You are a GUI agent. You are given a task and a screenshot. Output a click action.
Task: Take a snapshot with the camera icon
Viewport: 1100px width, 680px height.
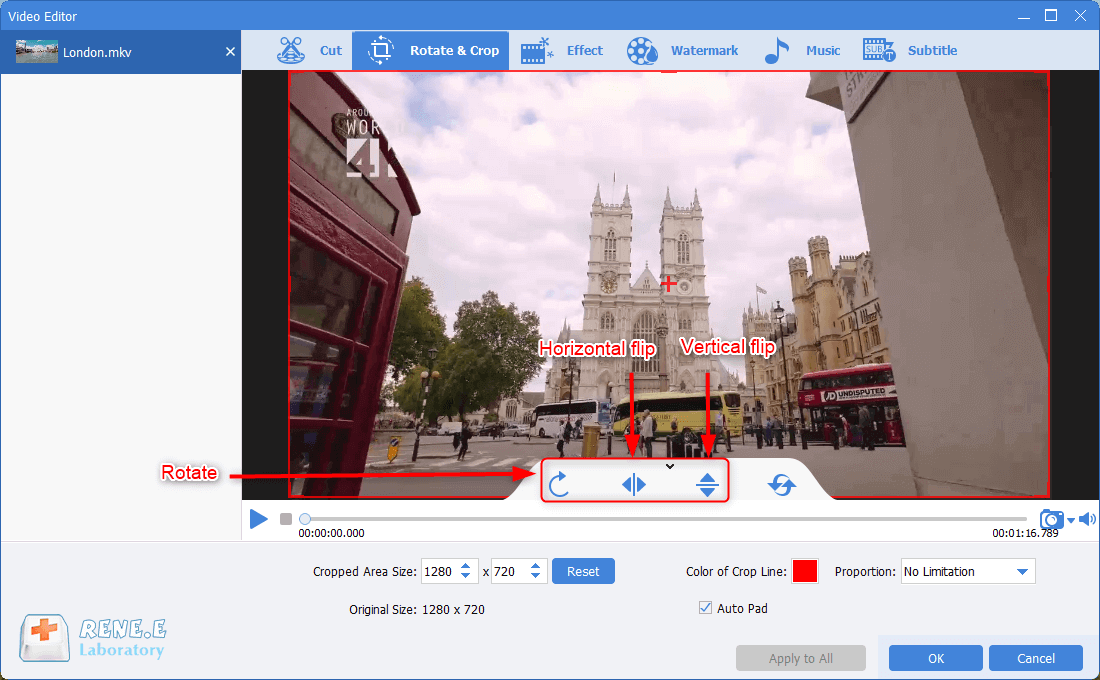click(x=1051, y=519)
